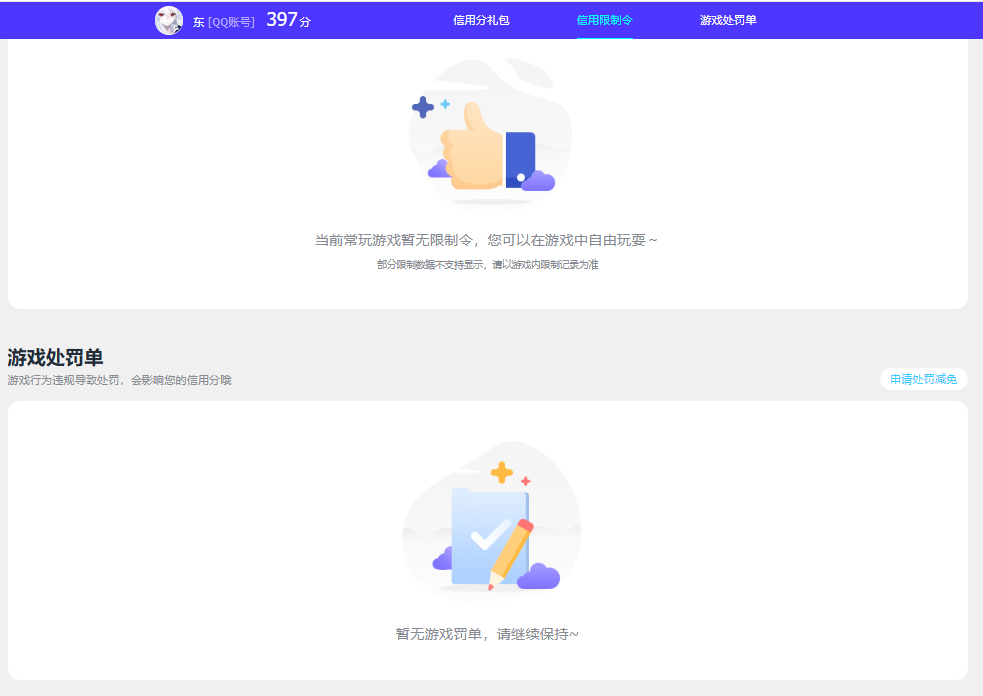
Task: Click the 东 [QQ账号] account name
Action: 224,22
